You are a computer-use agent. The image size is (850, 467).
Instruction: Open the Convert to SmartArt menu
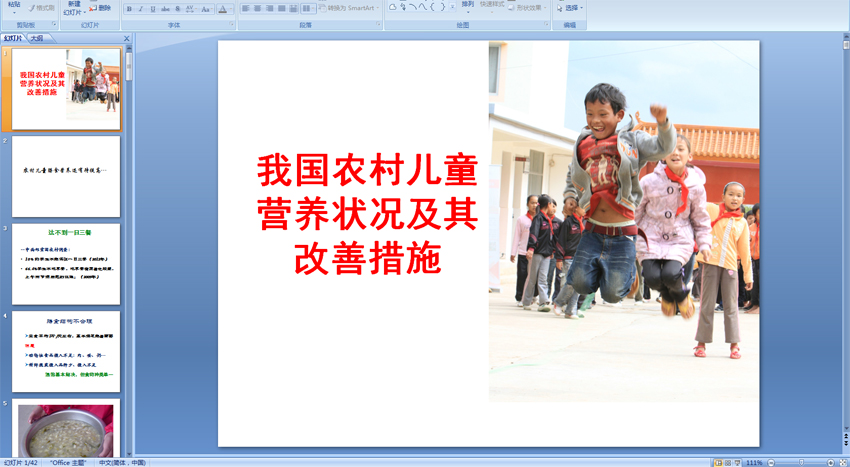click(349, 8)
